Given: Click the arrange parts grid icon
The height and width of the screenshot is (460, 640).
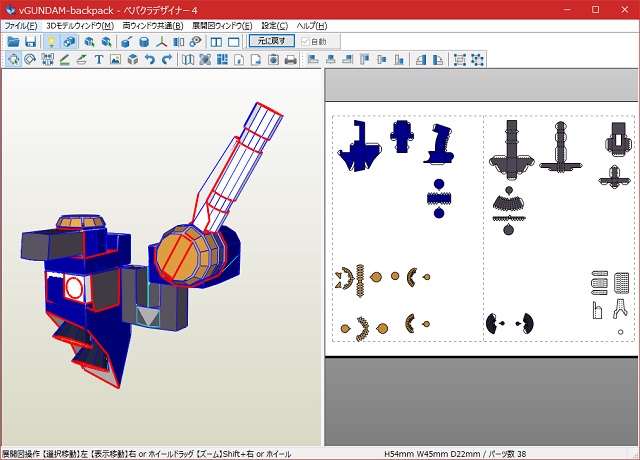Looking at the screenshot, I should 222,60.
